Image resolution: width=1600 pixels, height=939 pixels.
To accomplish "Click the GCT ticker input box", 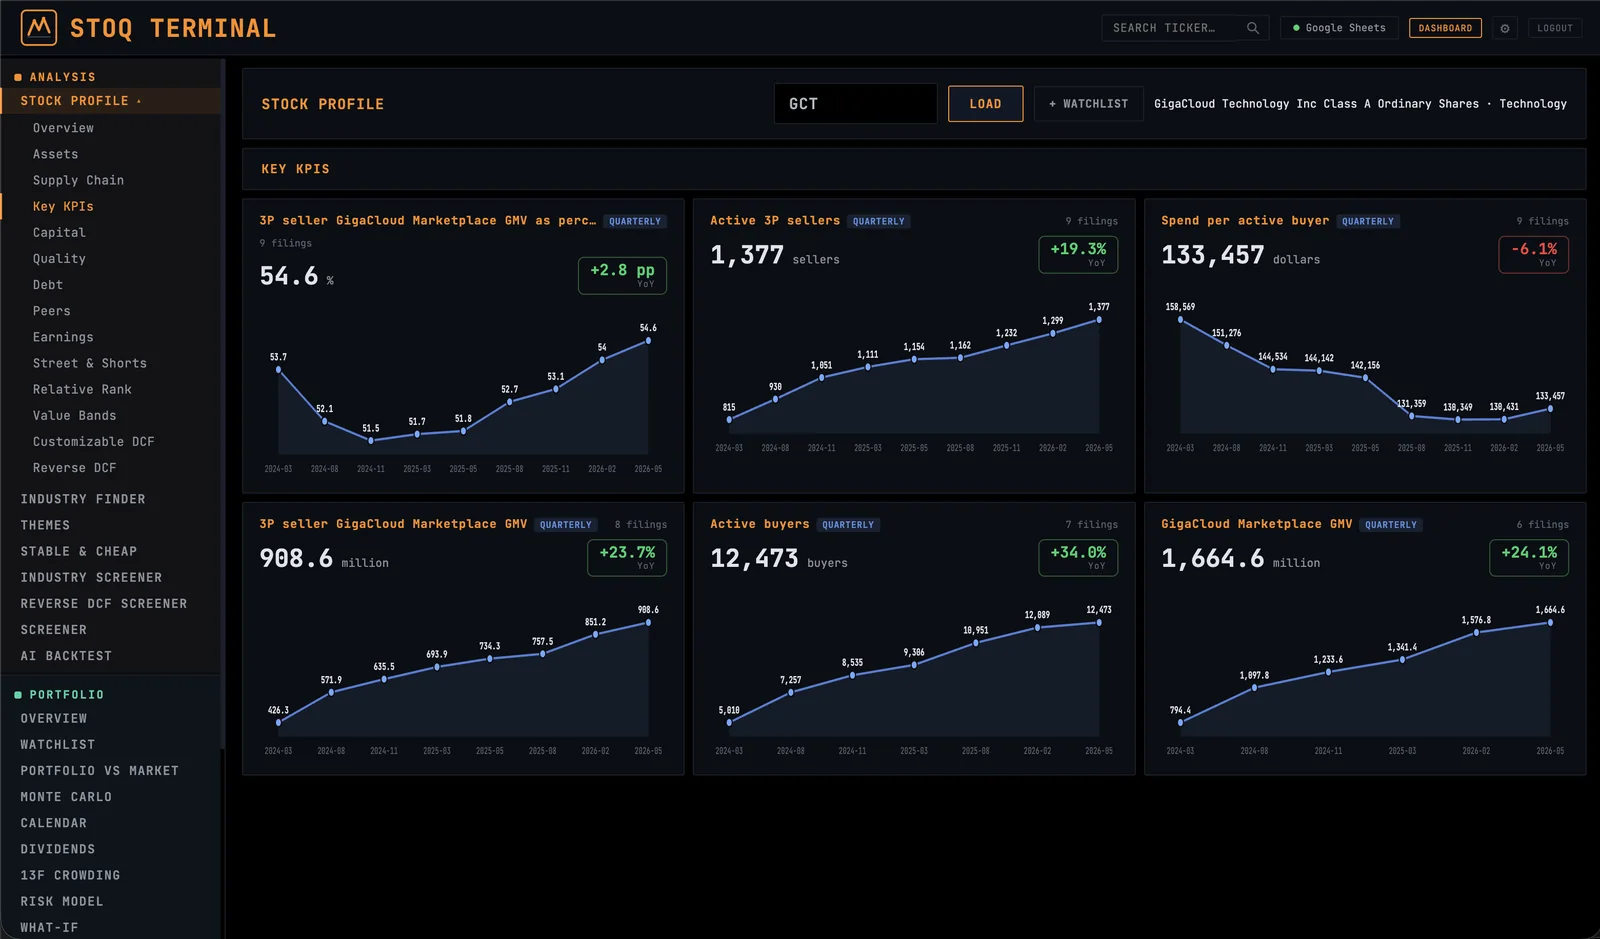I will (855, 104).
